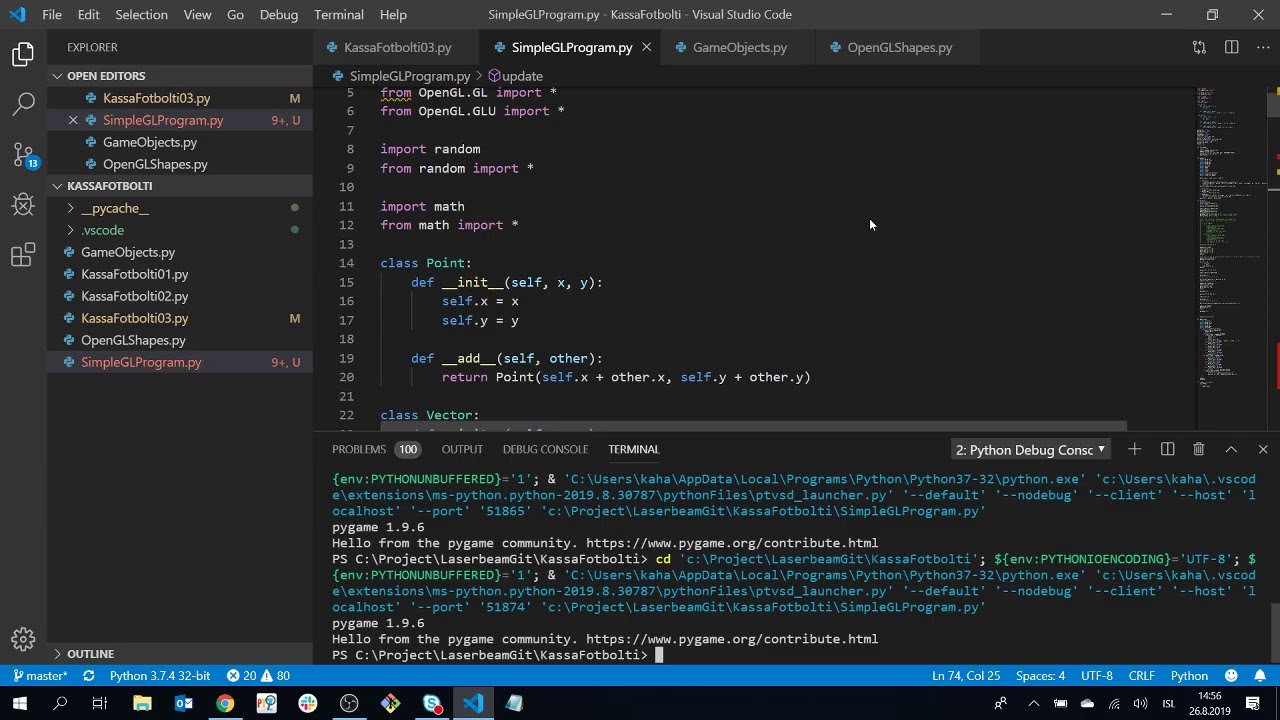Open the Manage gear icon

coord(23,639)
